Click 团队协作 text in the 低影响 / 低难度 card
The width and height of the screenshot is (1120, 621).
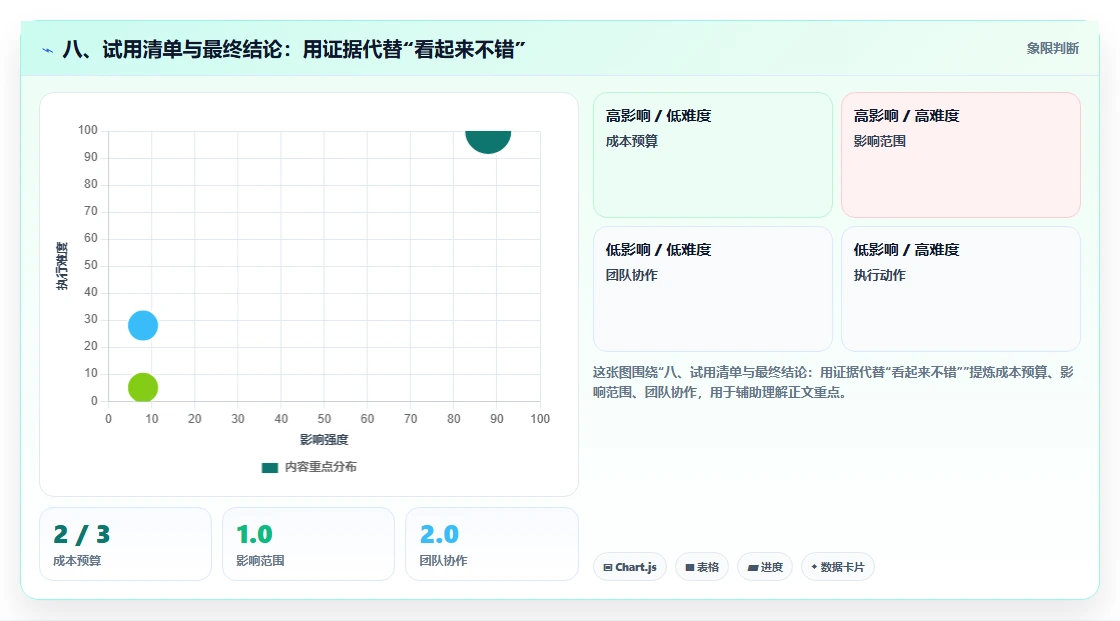632,275
